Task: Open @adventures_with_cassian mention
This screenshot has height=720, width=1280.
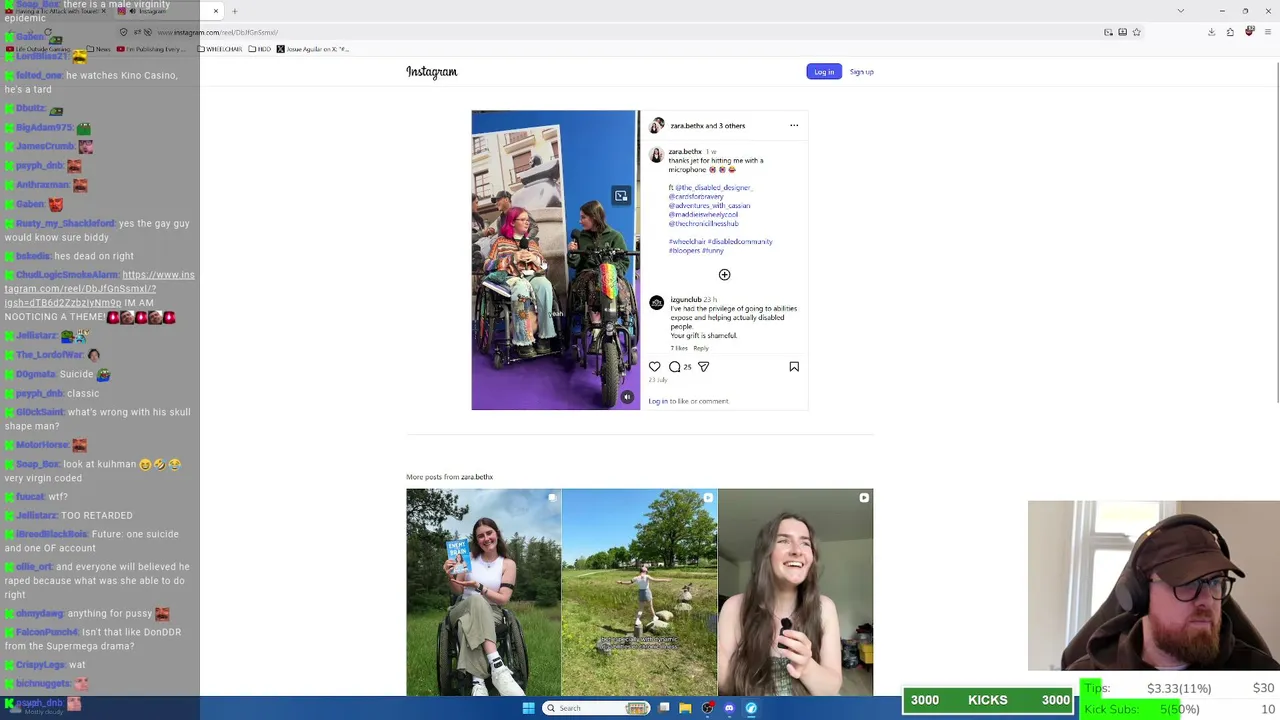Action: [x=709, y=206]
